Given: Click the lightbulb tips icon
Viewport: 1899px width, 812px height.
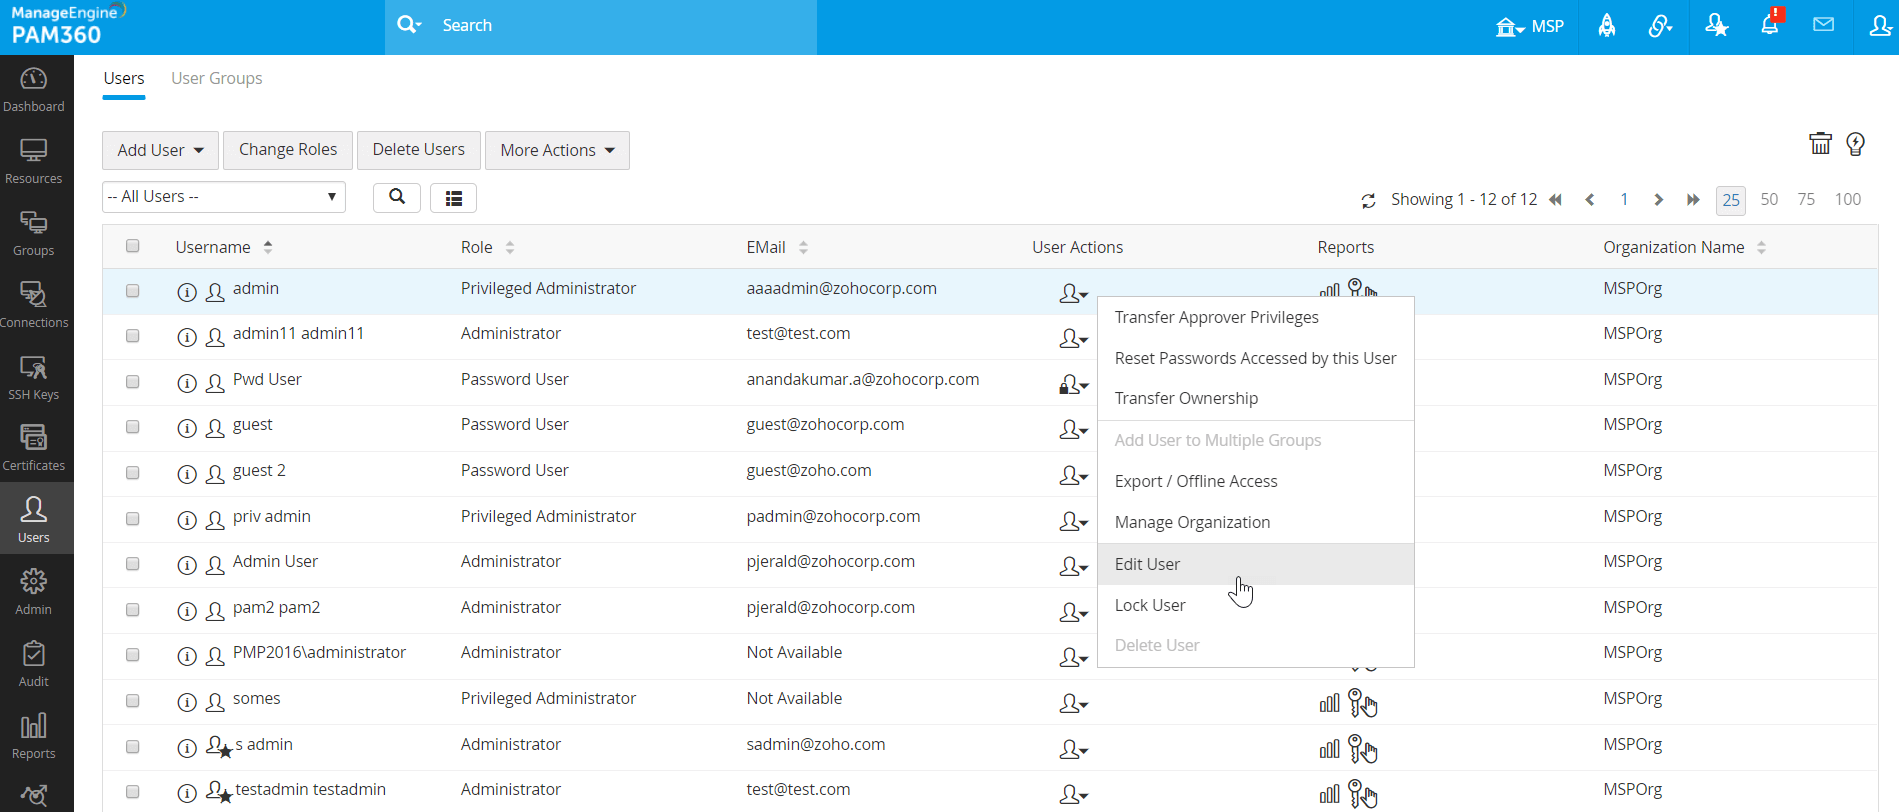Looking at the screenshot, I should pyautogui.click(x=1855, y=144).
